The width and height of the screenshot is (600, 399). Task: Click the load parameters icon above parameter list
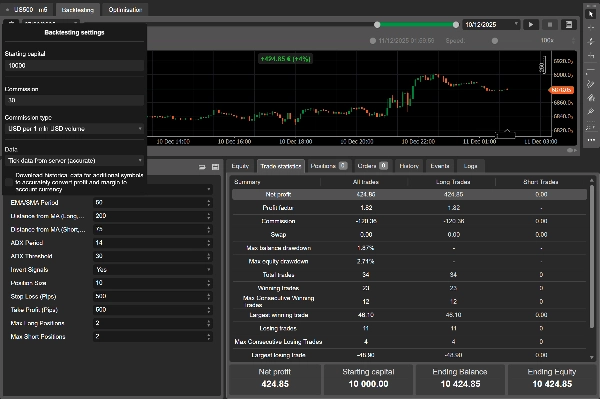coord(202,167)
